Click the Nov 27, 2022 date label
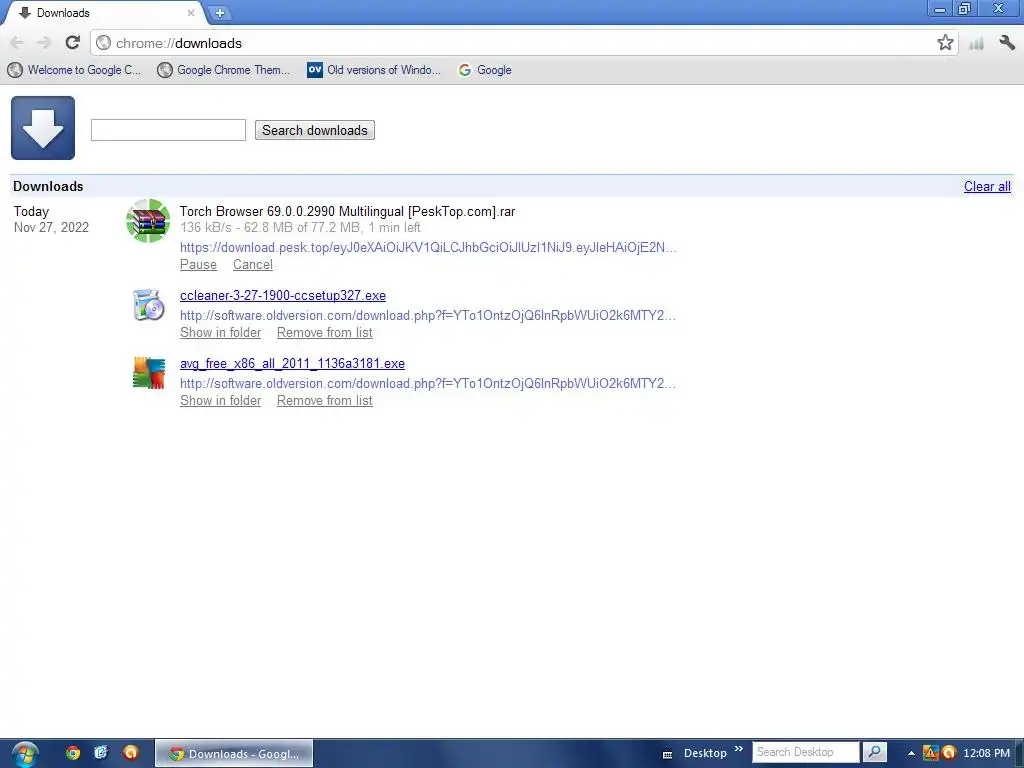 pyautogui.click(x=52, y=227)
